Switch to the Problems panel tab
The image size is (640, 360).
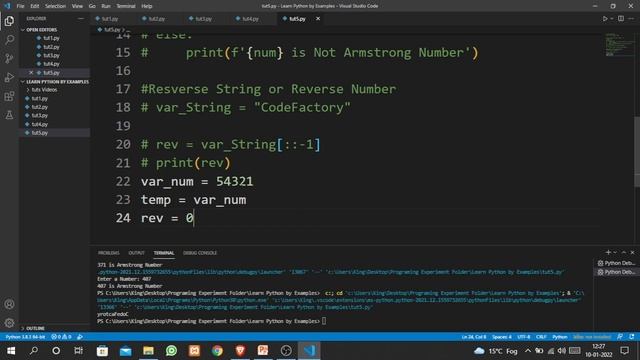(109, 253)
